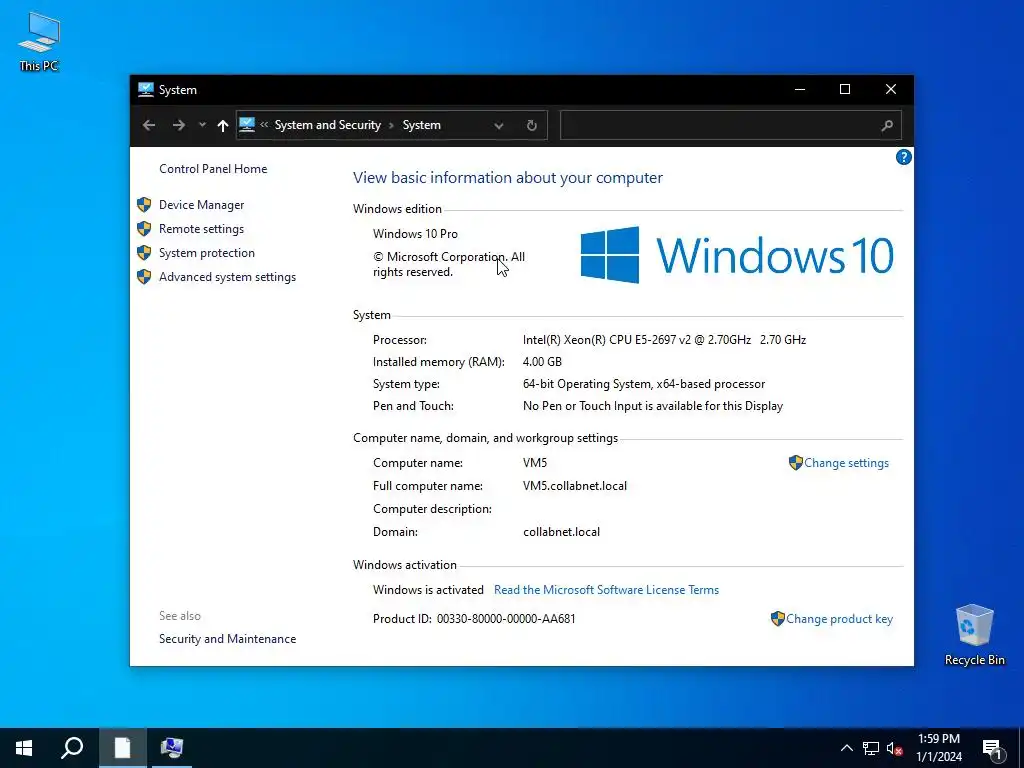Click the computer icon in the address bar
Screen dimensions: 1024x768
point(247,125)
